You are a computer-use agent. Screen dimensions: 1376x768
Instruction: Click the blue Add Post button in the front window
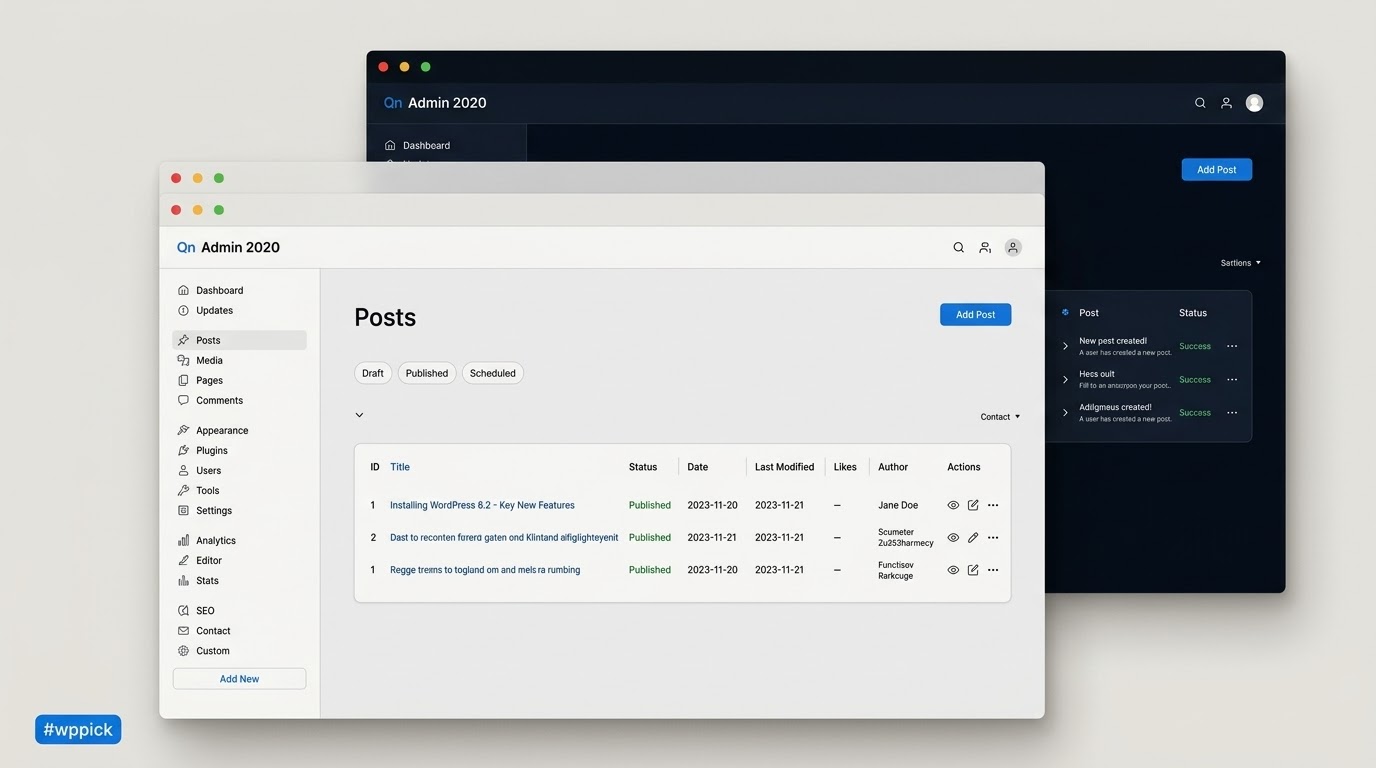tap(975, 314)
